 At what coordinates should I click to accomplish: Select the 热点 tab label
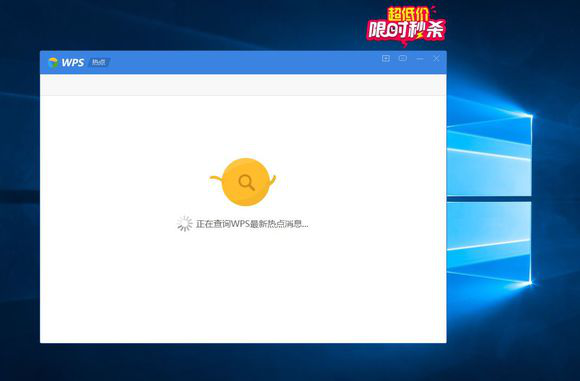click(99, 63)
